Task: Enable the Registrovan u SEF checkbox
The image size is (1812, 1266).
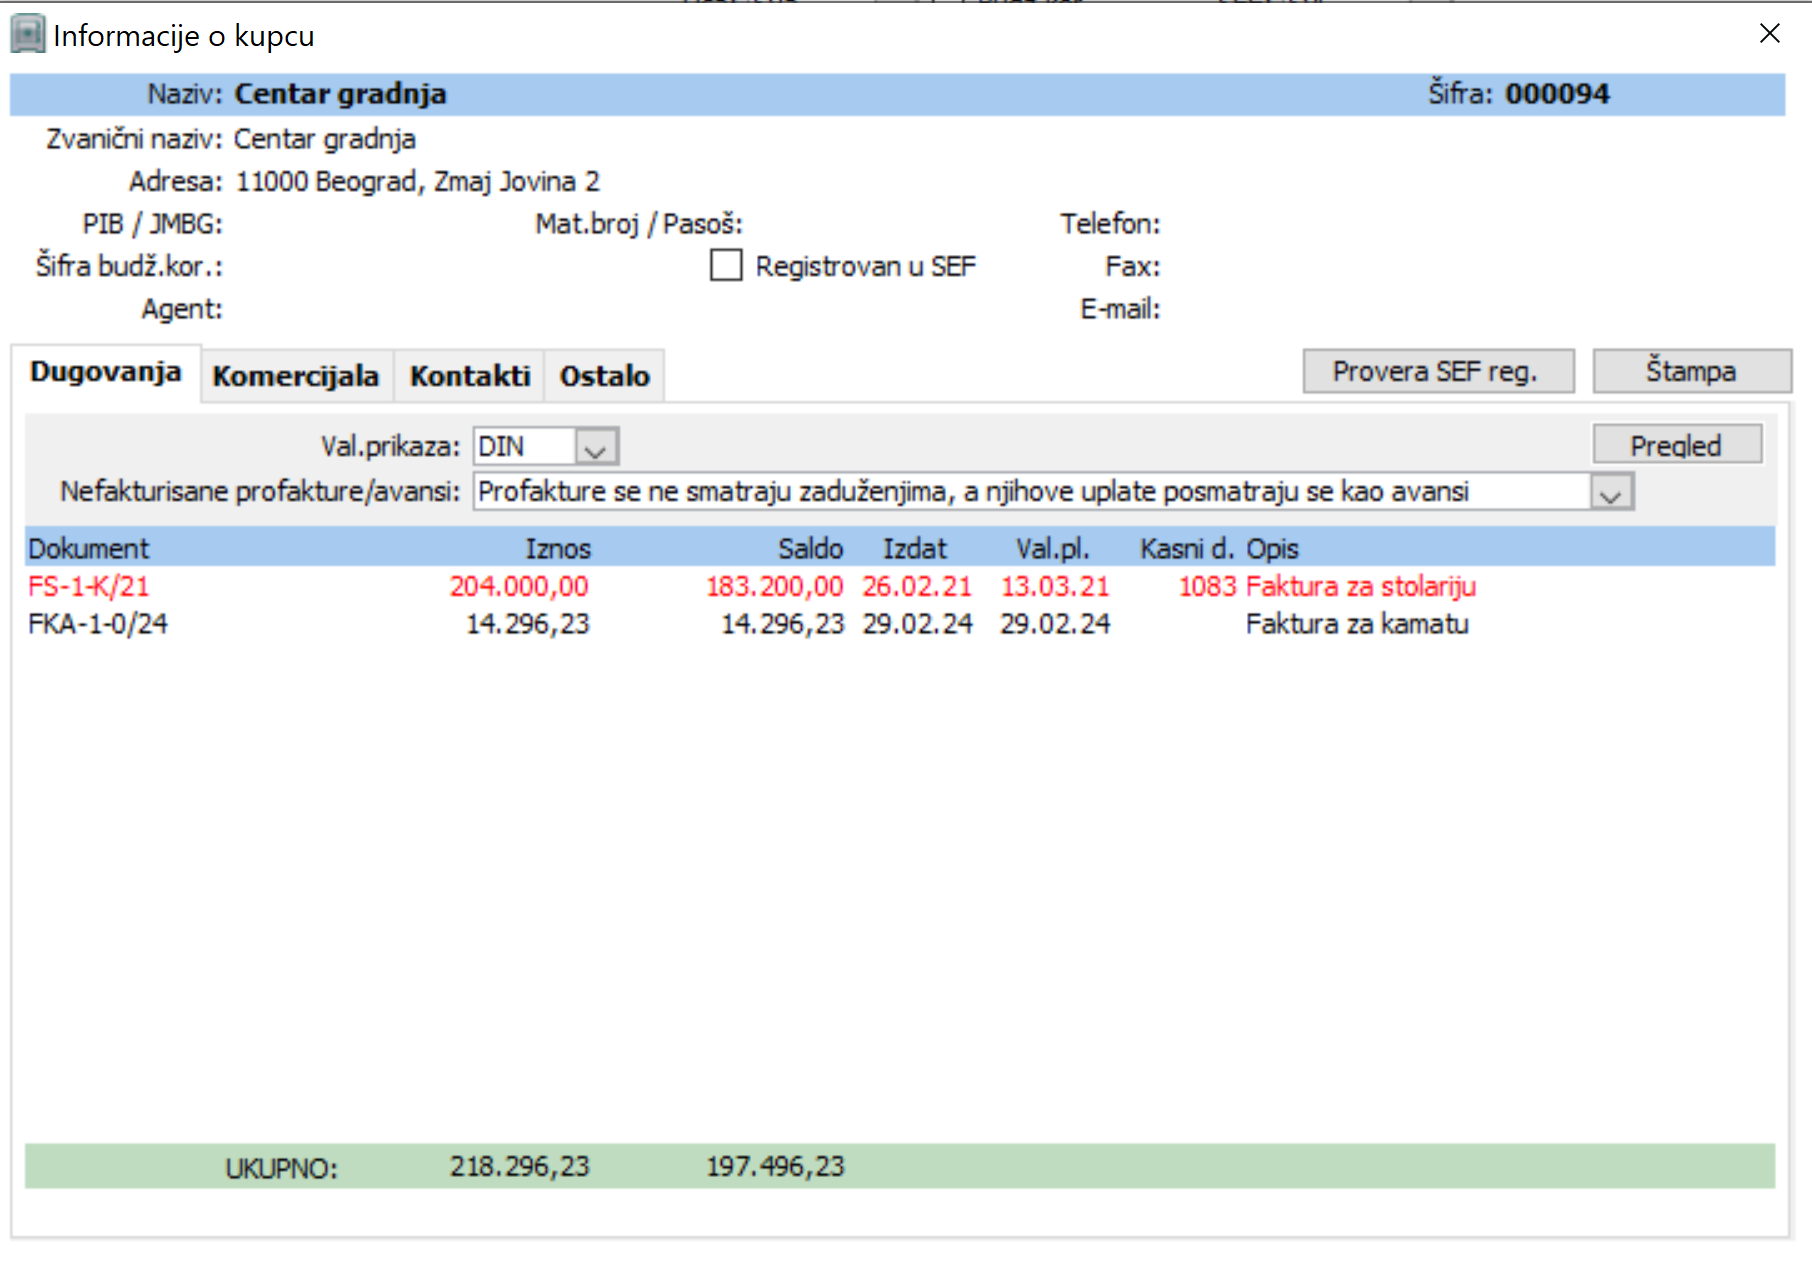Action: [726, 266]
